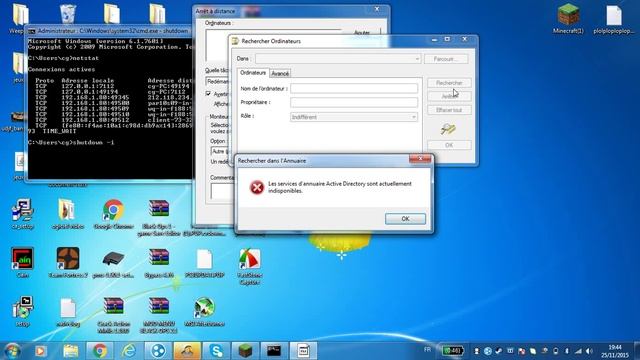Image resolution: width=640 pixels, height=360 pixels.
Task: Open the Redémarrer action dropdown in Arrêt à distance
Action: (x=218, y=82)
